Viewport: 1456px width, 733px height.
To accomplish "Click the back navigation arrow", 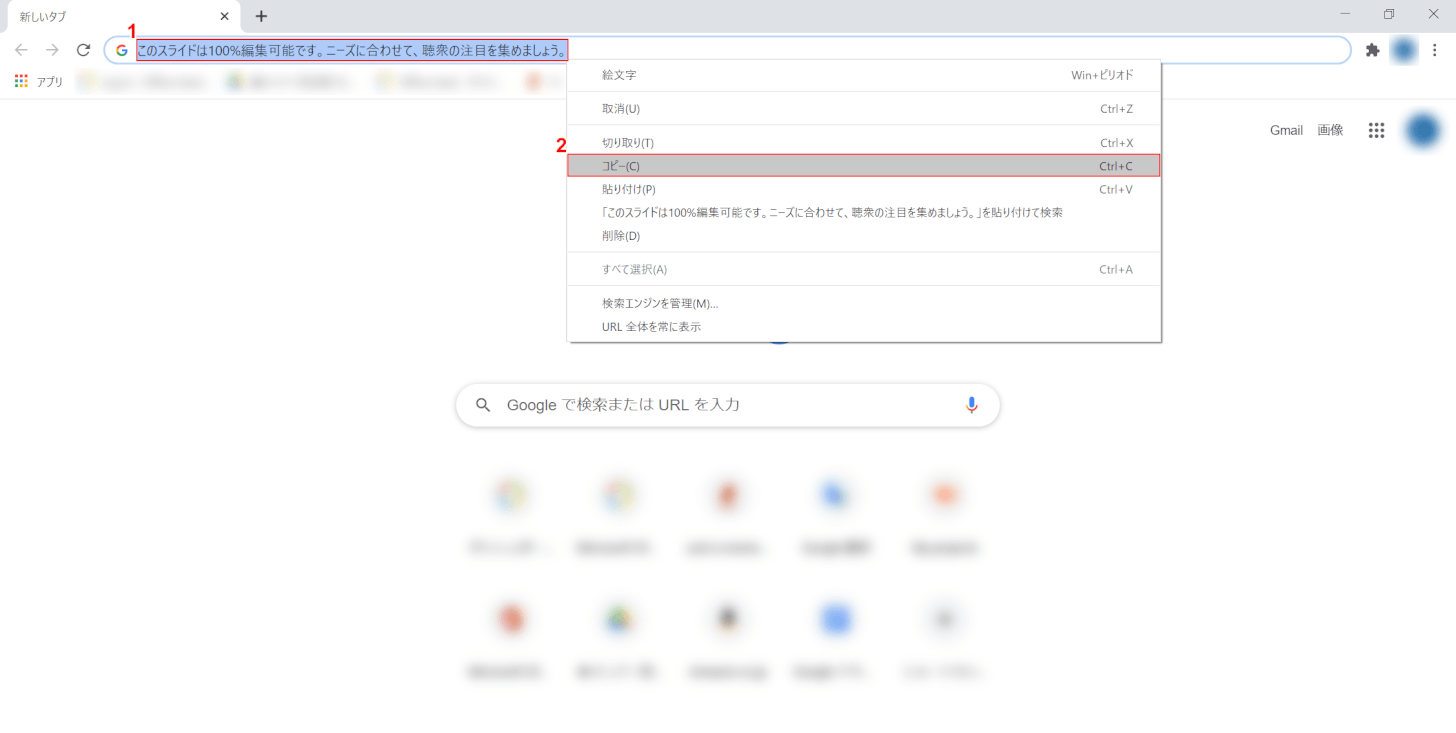I will 21,50.
